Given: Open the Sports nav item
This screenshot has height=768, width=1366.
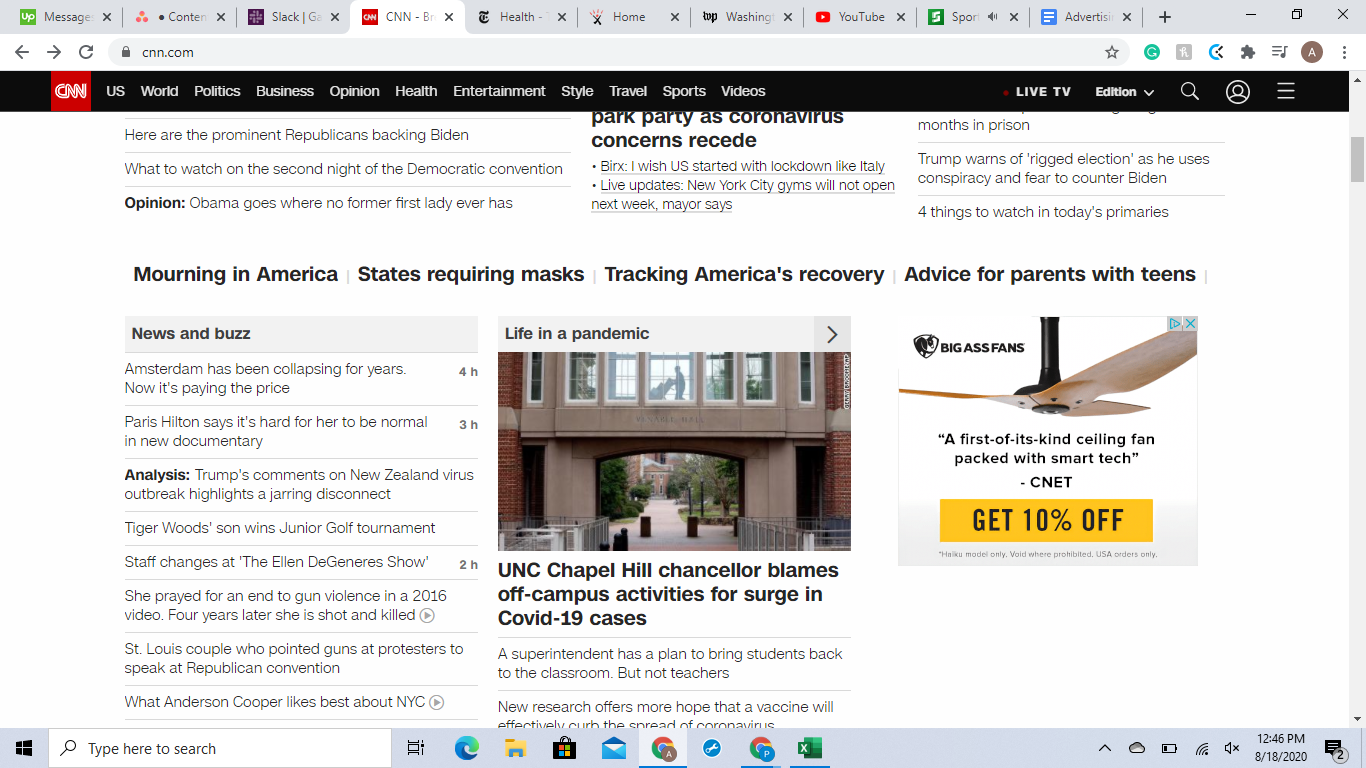Looking at the screenshot, I should click(684, 91).
